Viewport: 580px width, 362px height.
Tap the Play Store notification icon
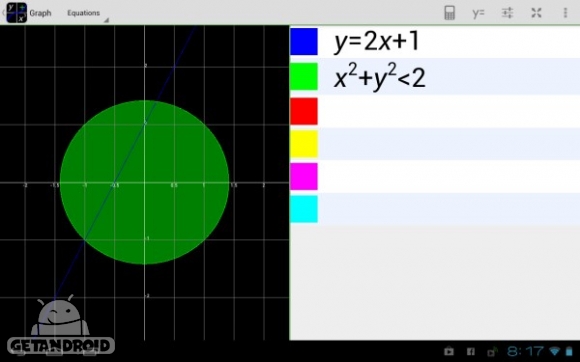click(x=449, y=351)
